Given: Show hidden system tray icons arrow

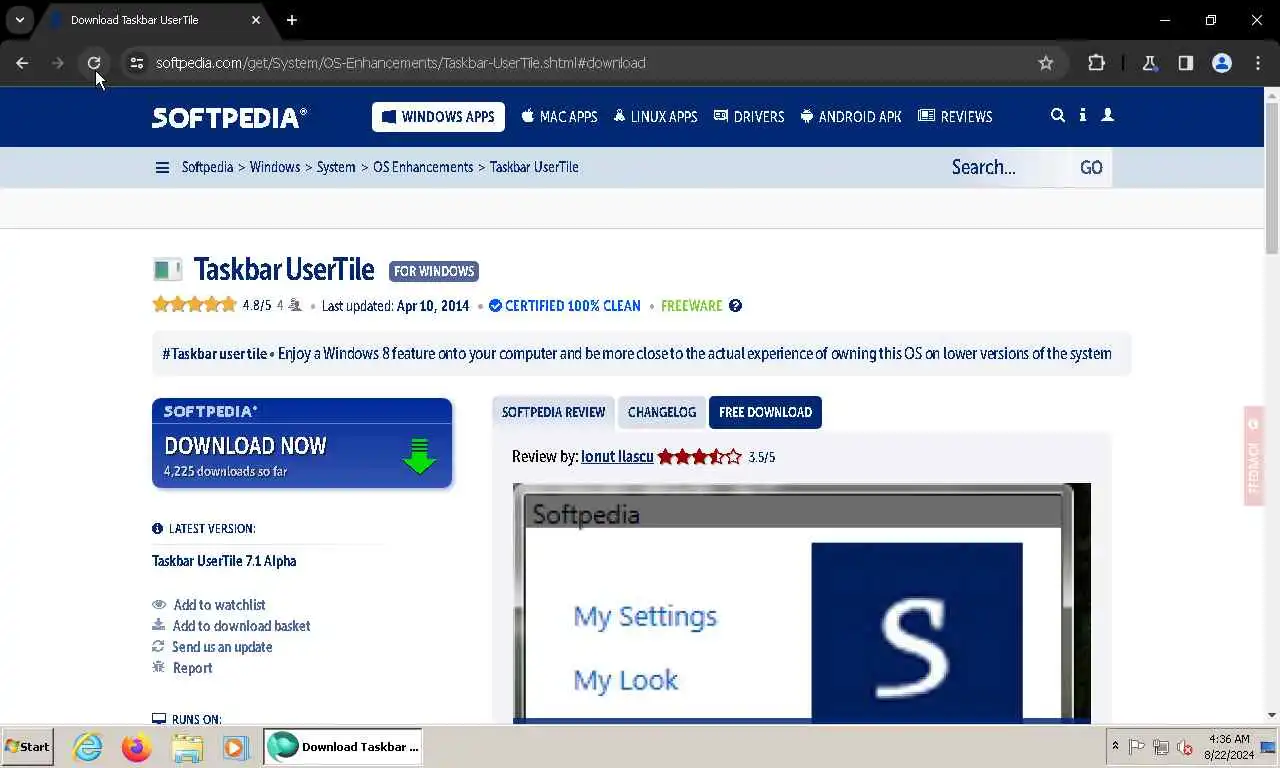Looking at the screenshot, I should pyautogui.click(x=1115, y=747).
